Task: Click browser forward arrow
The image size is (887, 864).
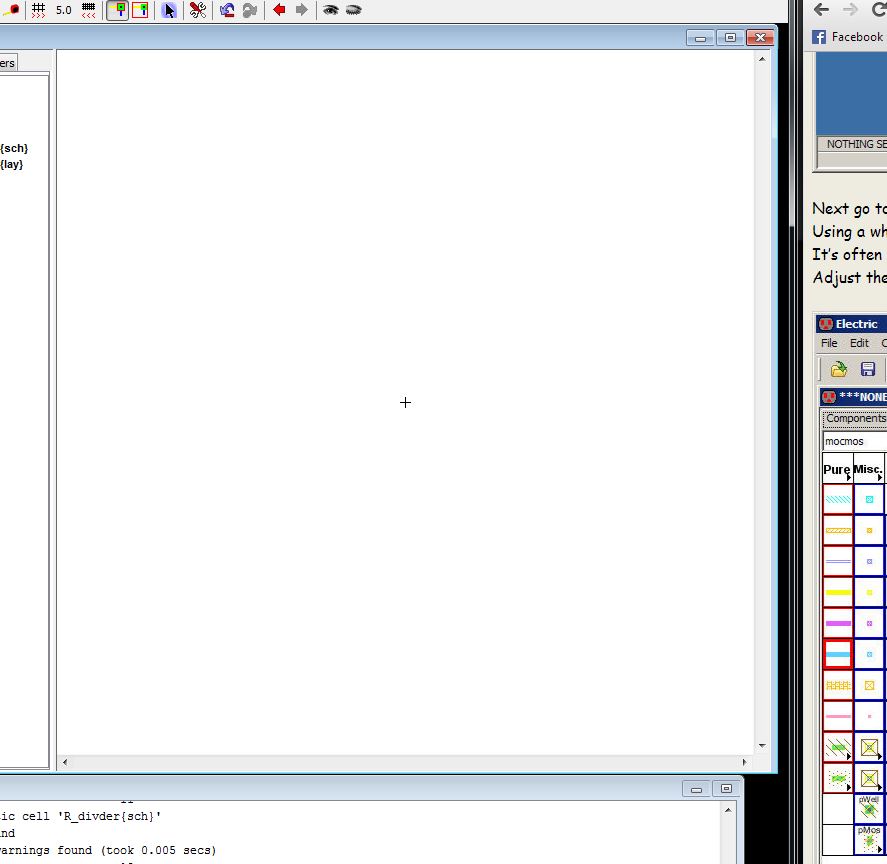Action: (x=850, y=10)
